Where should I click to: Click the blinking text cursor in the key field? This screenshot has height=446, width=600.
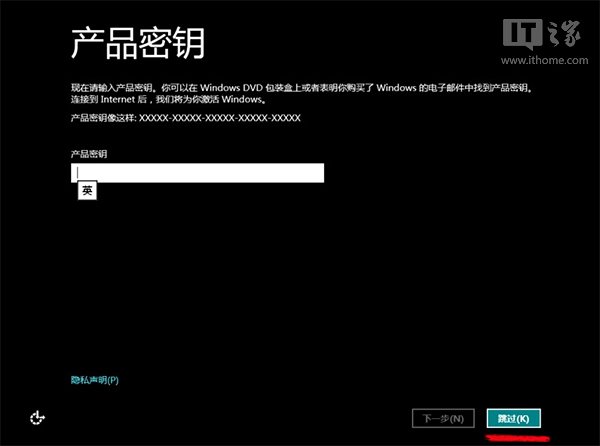(77, 173)
